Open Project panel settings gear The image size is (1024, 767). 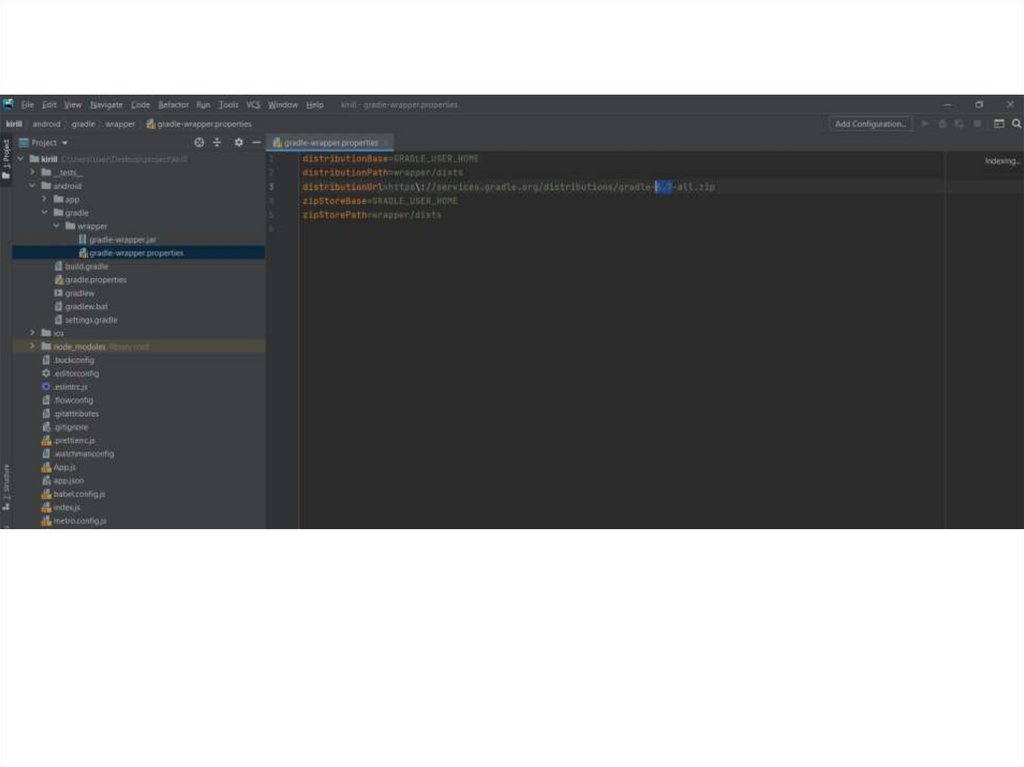[x=238, y=143]
